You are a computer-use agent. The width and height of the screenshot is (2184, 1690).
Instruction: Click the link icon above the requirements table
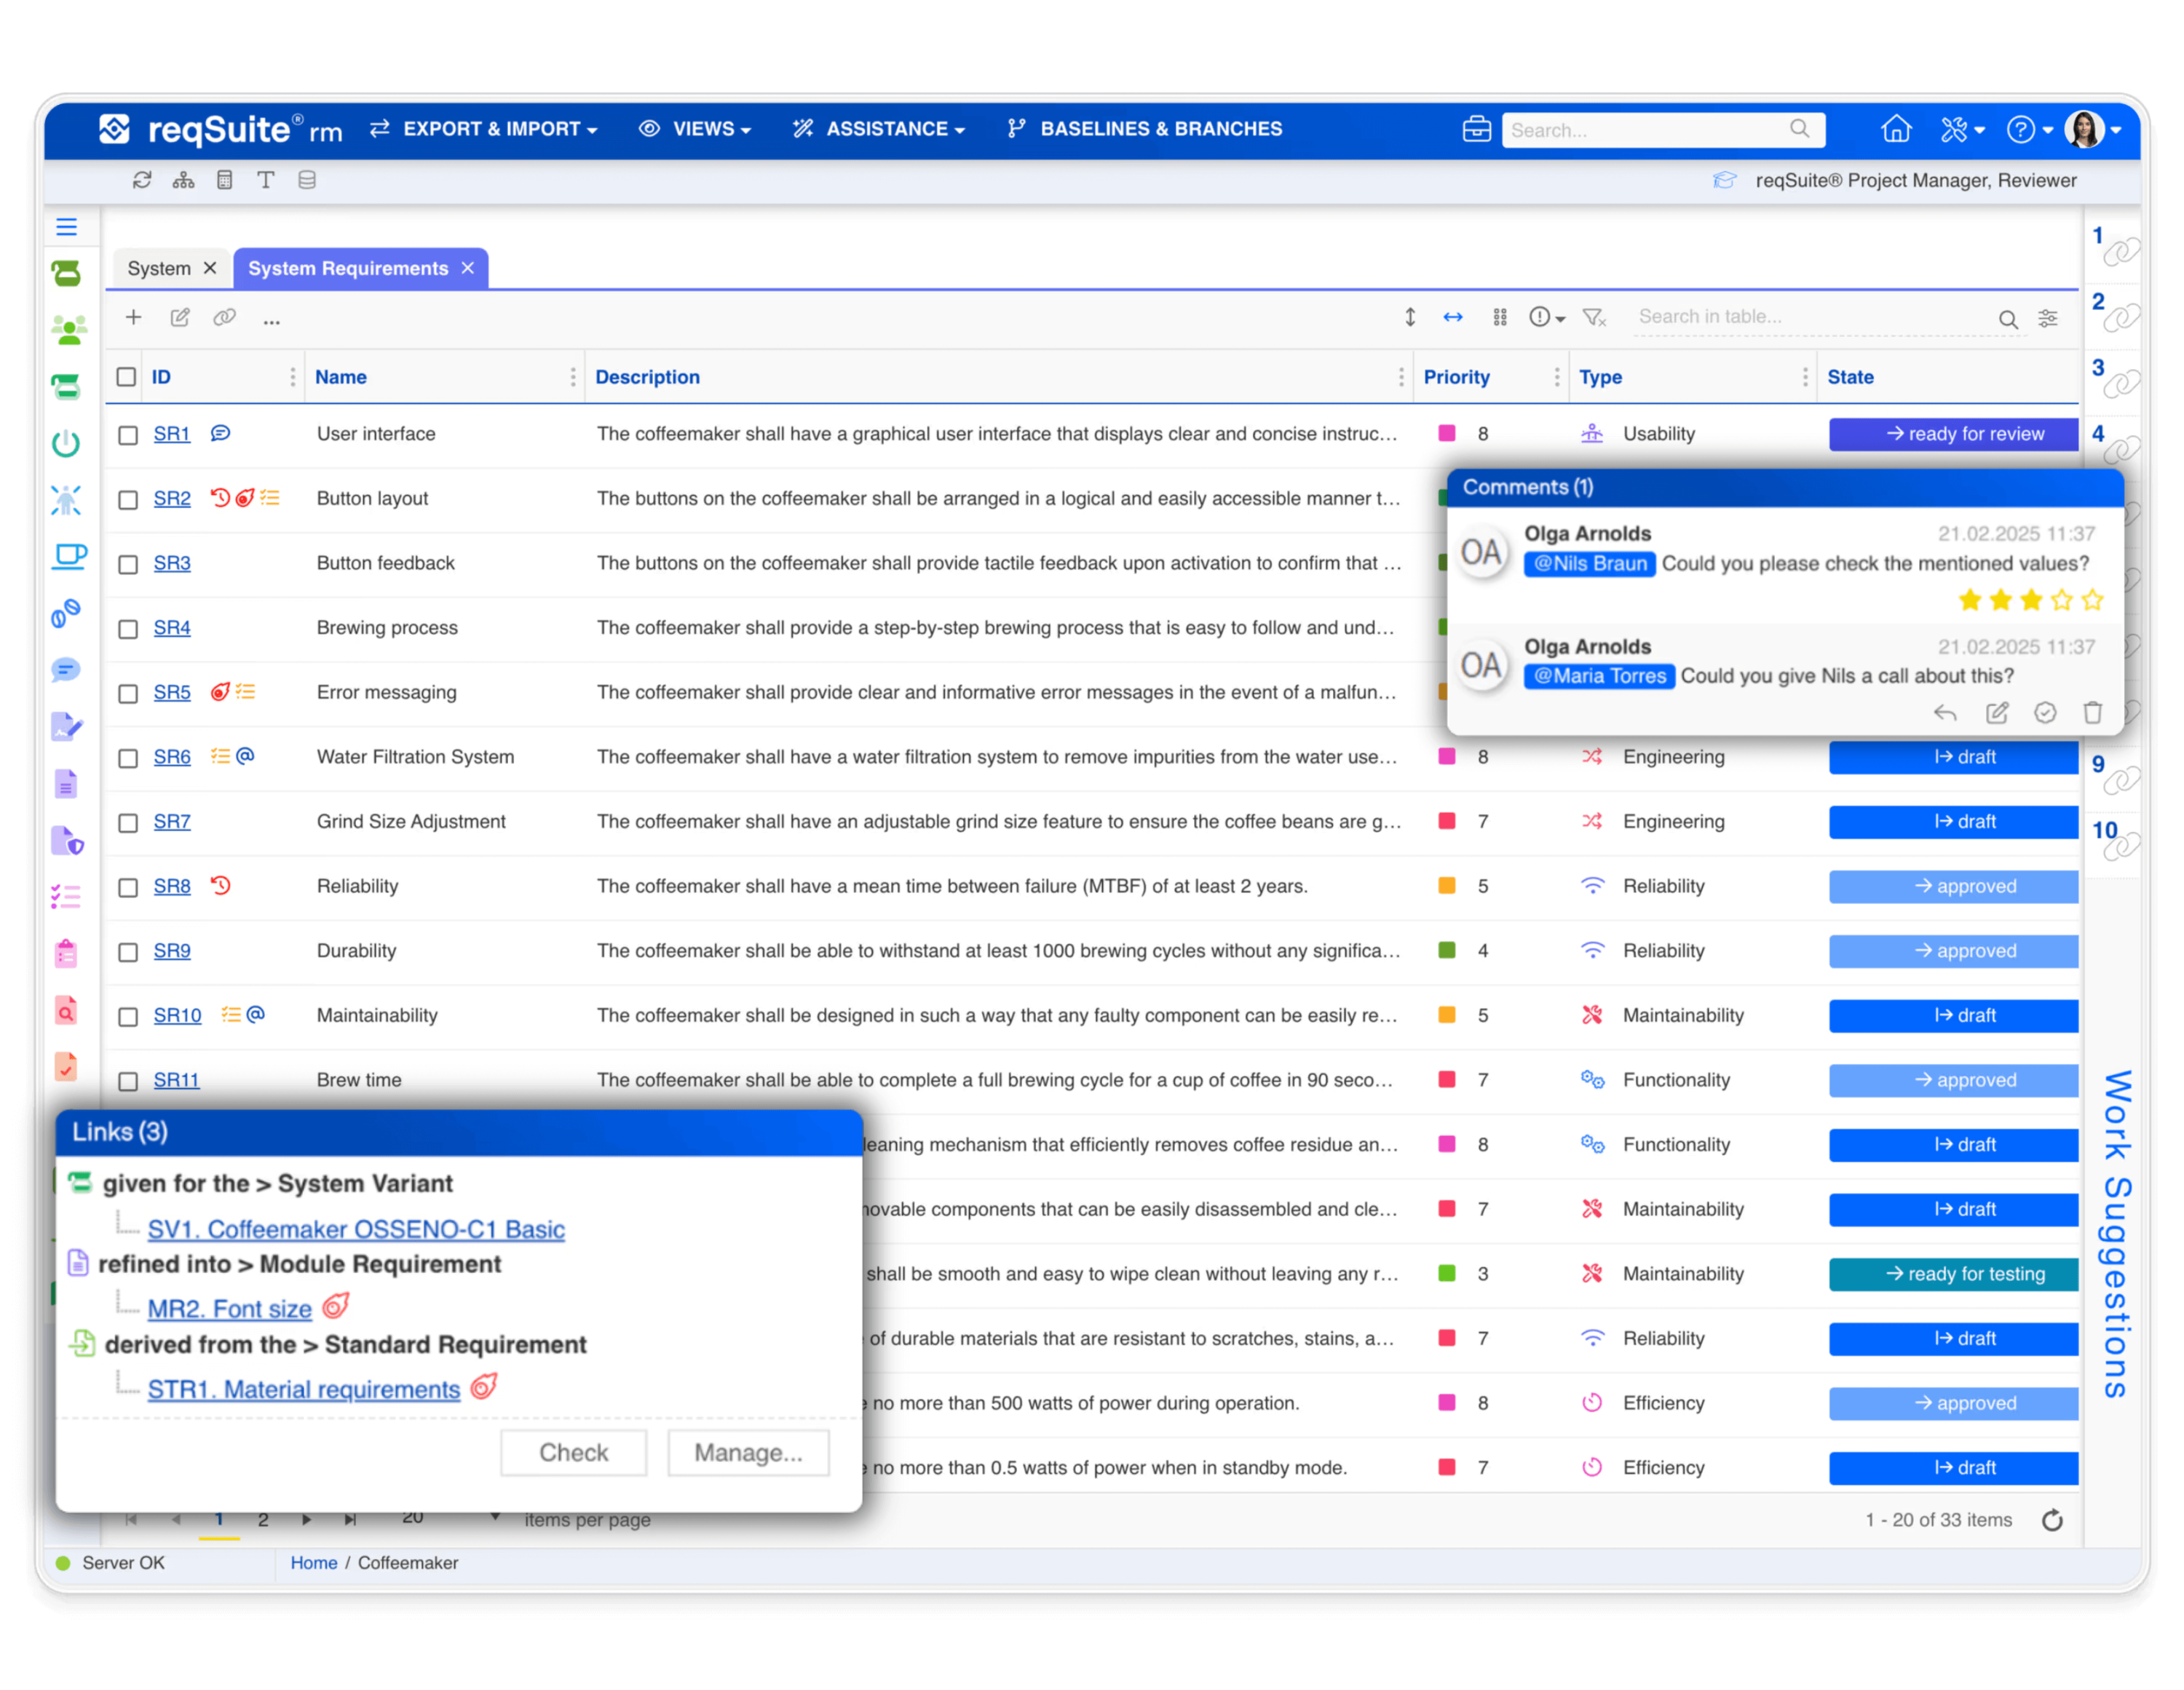(224, 317)
